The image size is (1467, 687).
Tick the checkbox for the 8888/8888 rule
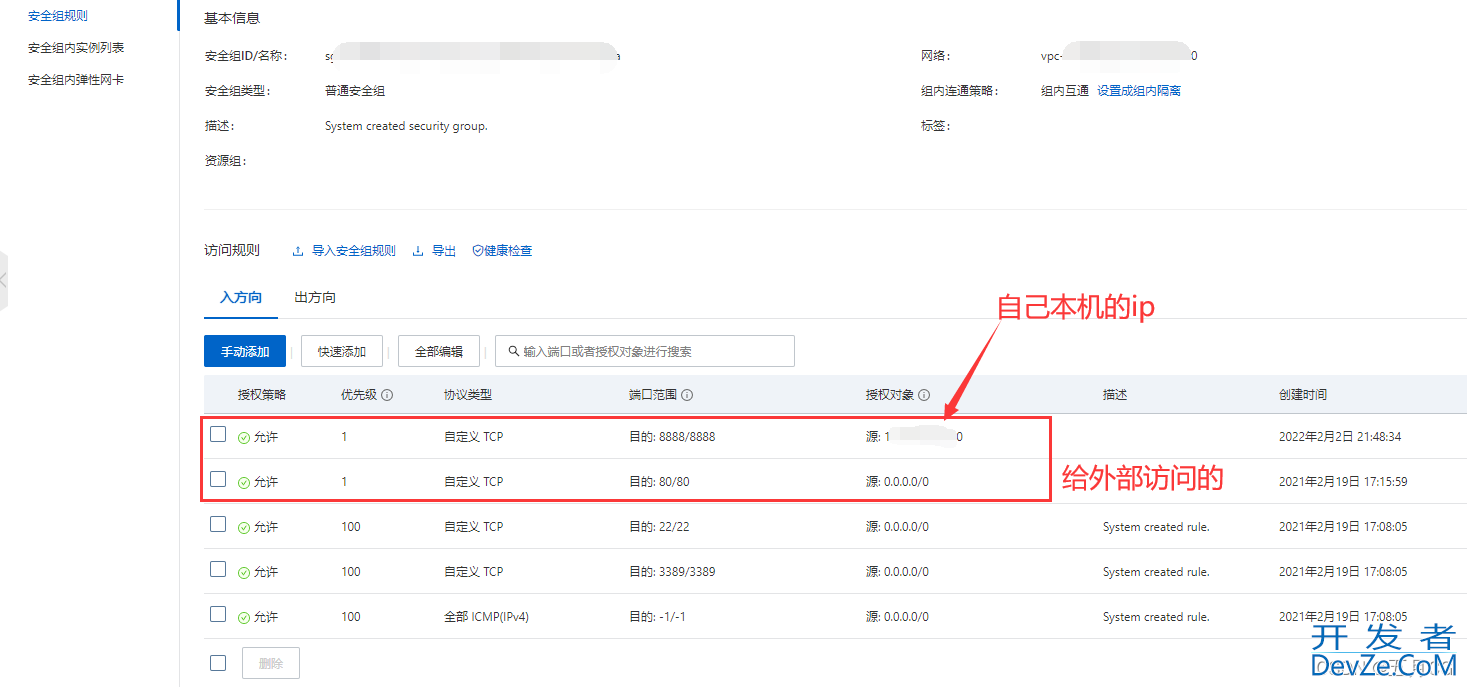point(218,434)
